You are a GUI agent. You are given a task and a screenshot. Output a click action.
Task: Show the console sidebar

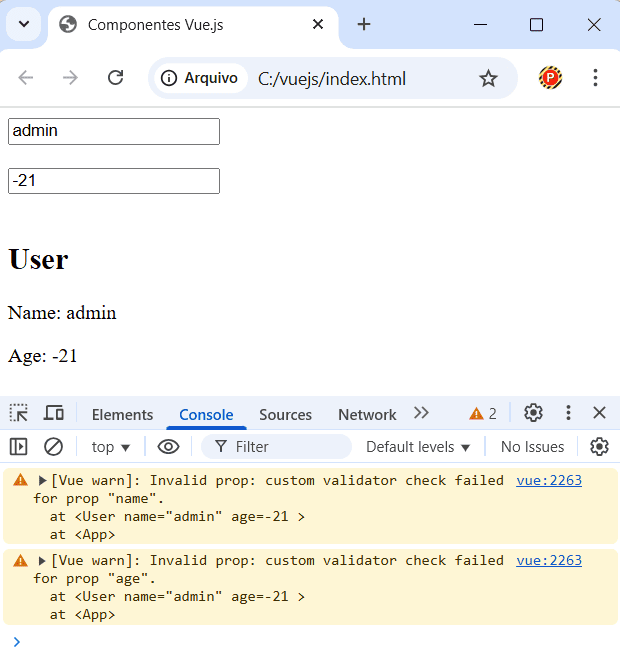tap(18, 447)
